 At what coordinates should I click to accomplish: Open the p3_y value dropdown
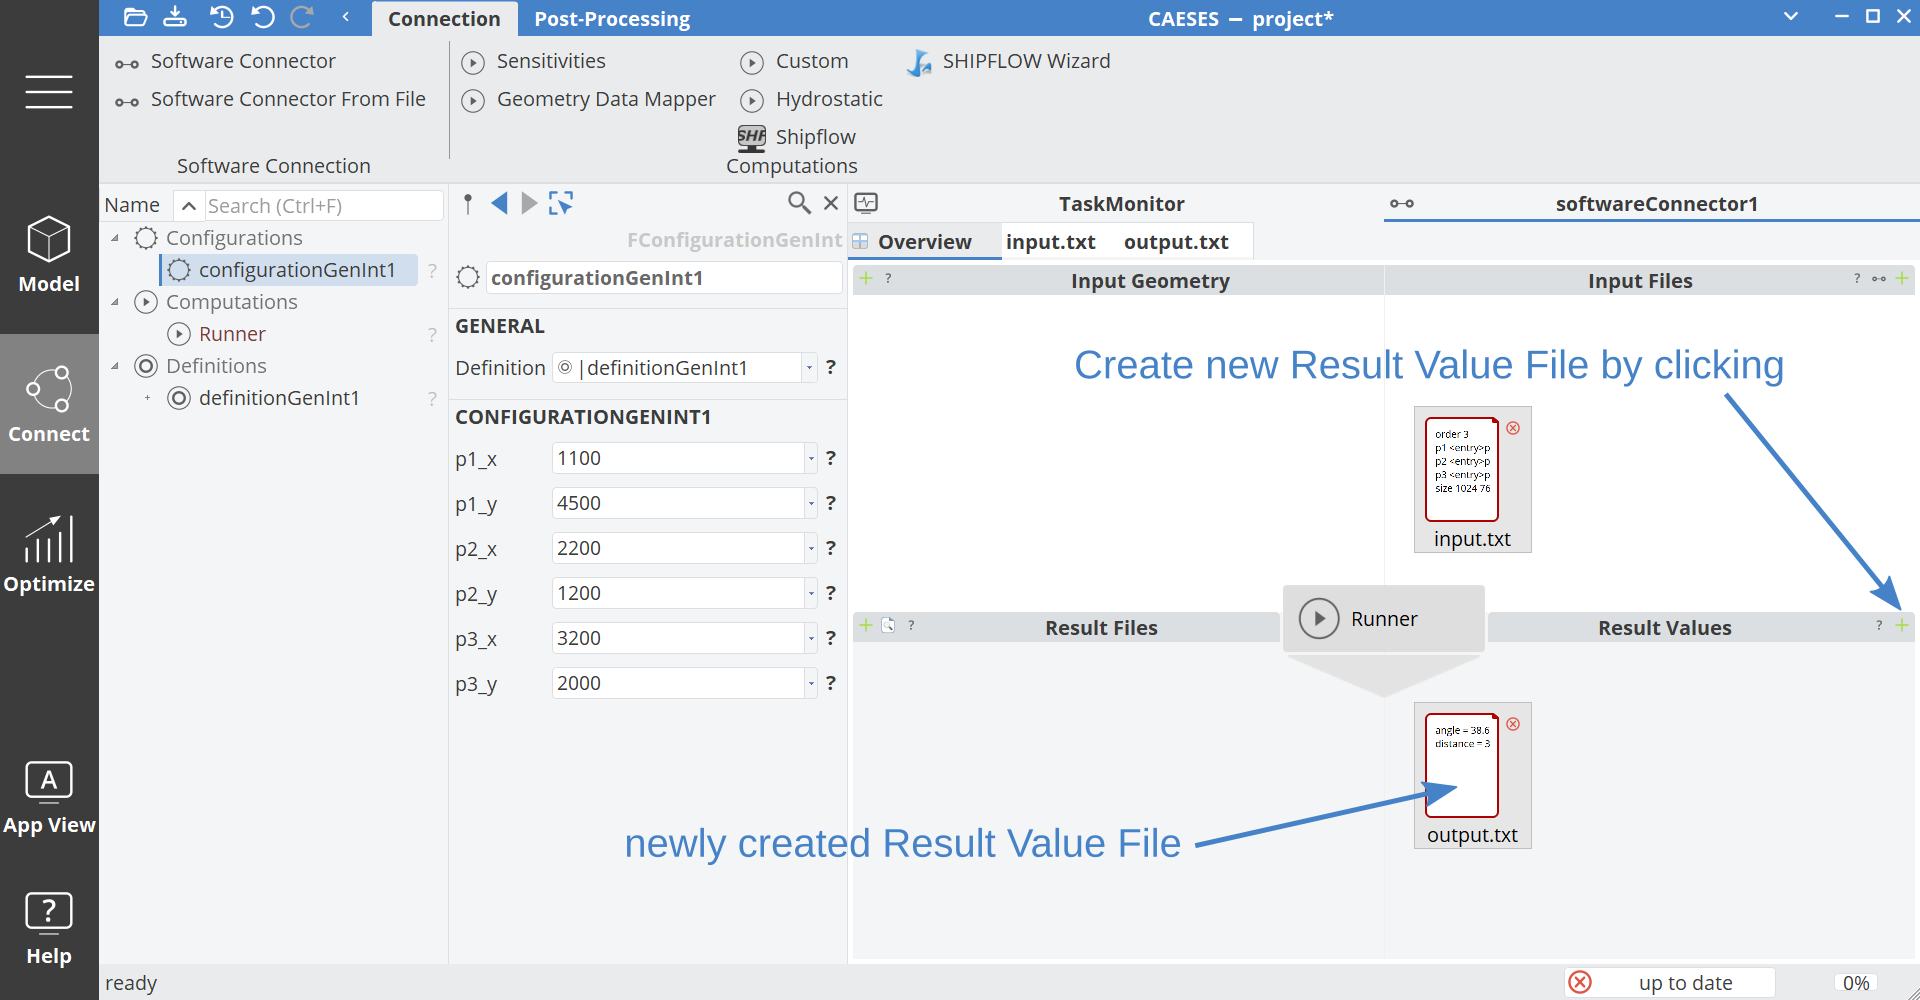point(810,684)
